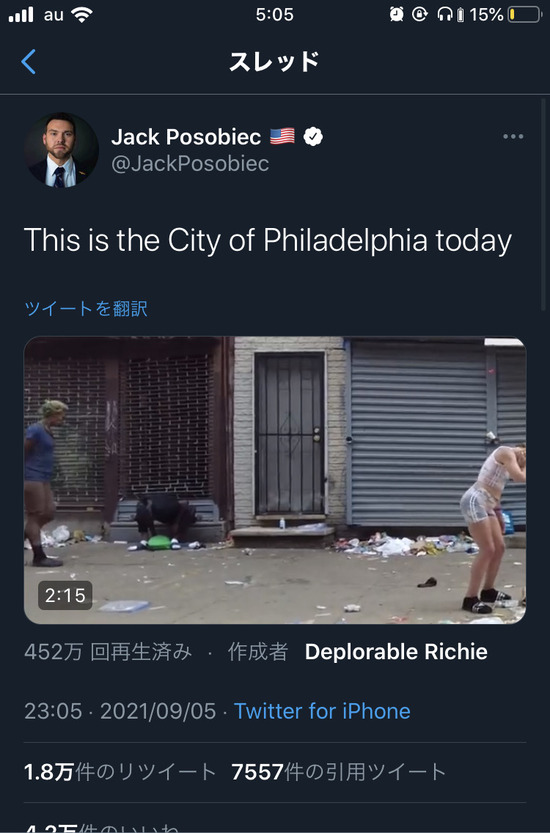Open the @JackPosobiec handle
This screenshot has width=550, height=833.
pyautogui.click(x=190, y=164)
